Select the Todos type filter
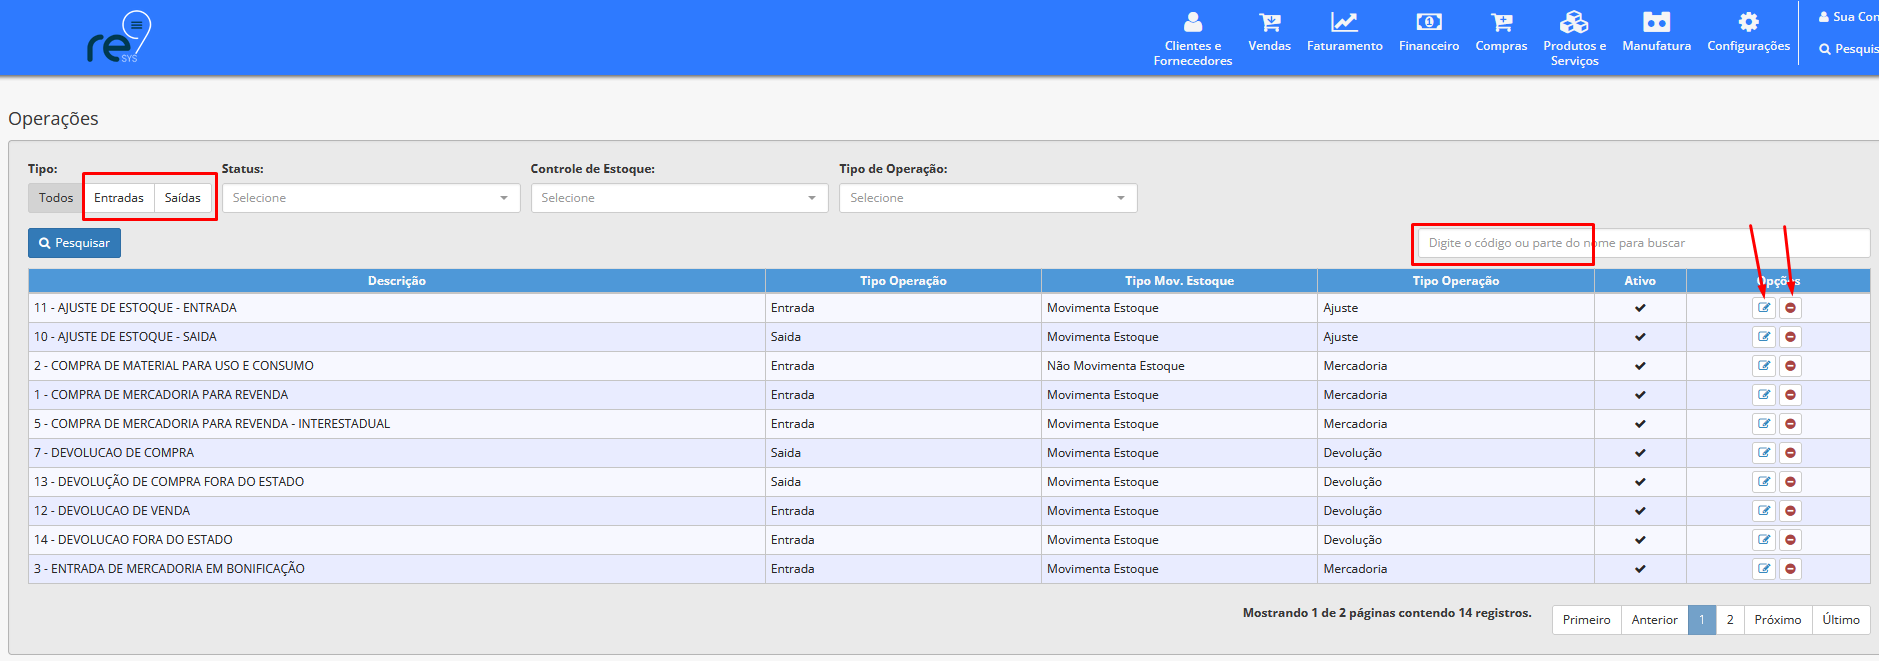The width and height of the screenshot is (1879, 661). (x=56, y=198)
